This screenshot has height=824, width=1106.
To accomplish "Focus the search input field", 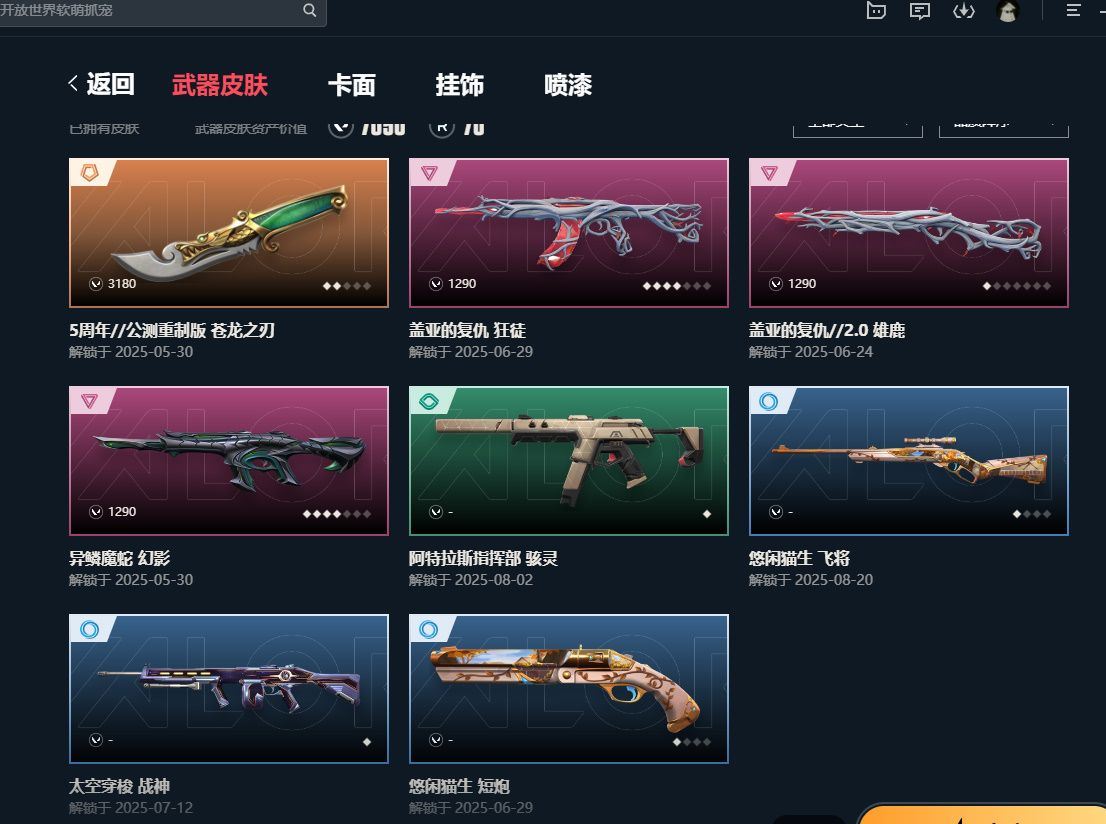I will [x=150, y=11].
